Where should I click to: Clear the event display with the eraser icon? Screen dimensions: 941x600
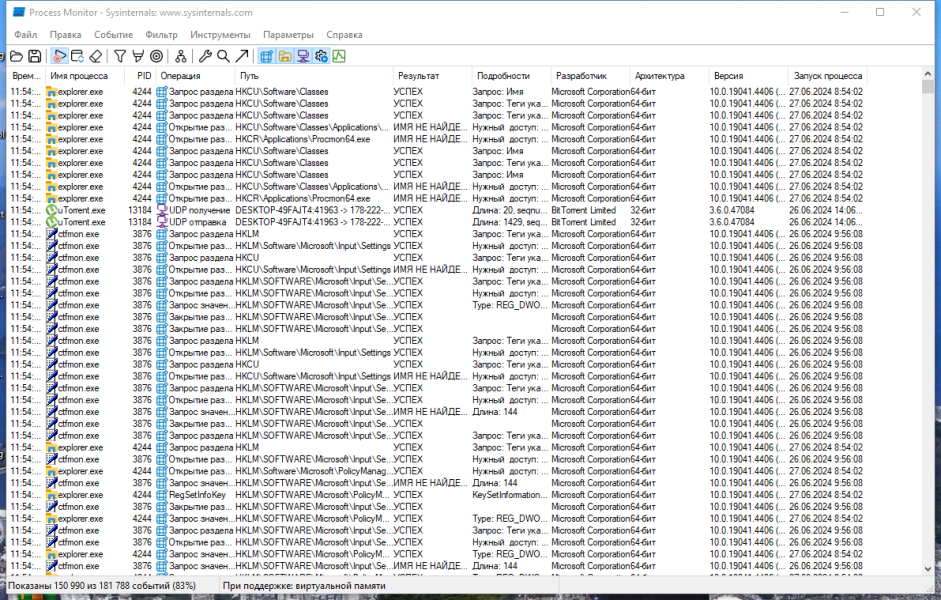95,56
